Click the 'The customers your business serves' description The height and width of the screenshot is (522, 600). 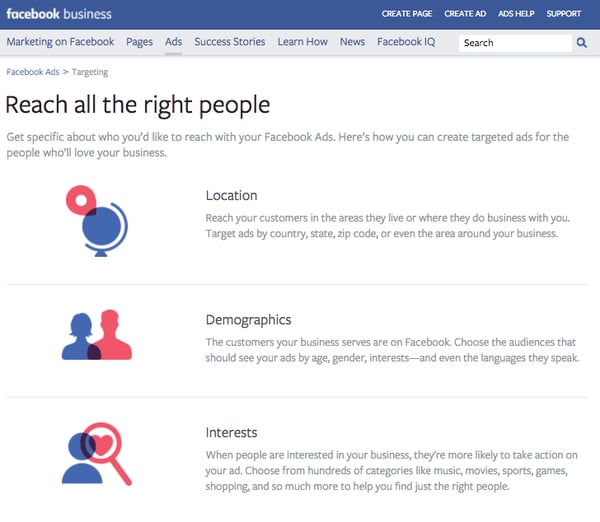(392, 350)
